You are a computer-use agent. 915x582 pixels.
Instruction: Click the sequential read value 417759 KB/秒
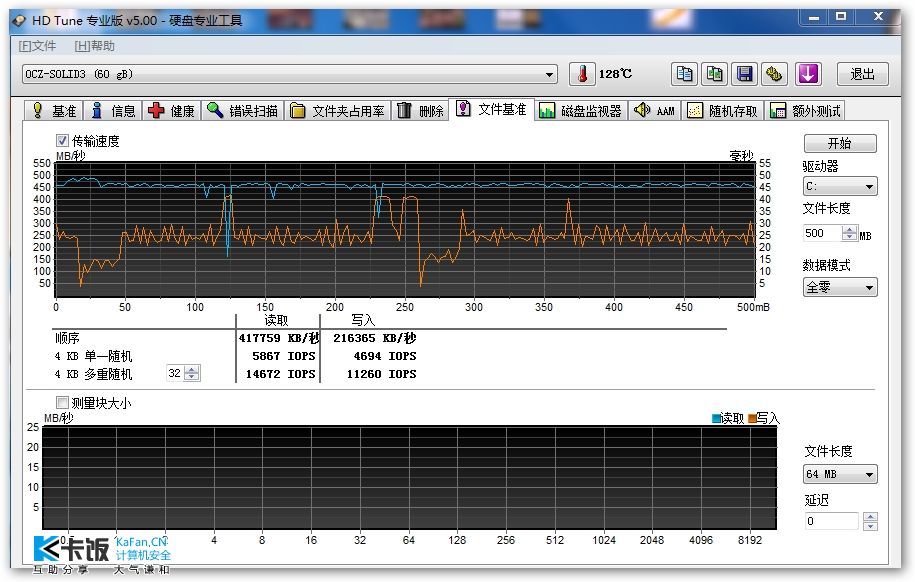click(278, 338)
